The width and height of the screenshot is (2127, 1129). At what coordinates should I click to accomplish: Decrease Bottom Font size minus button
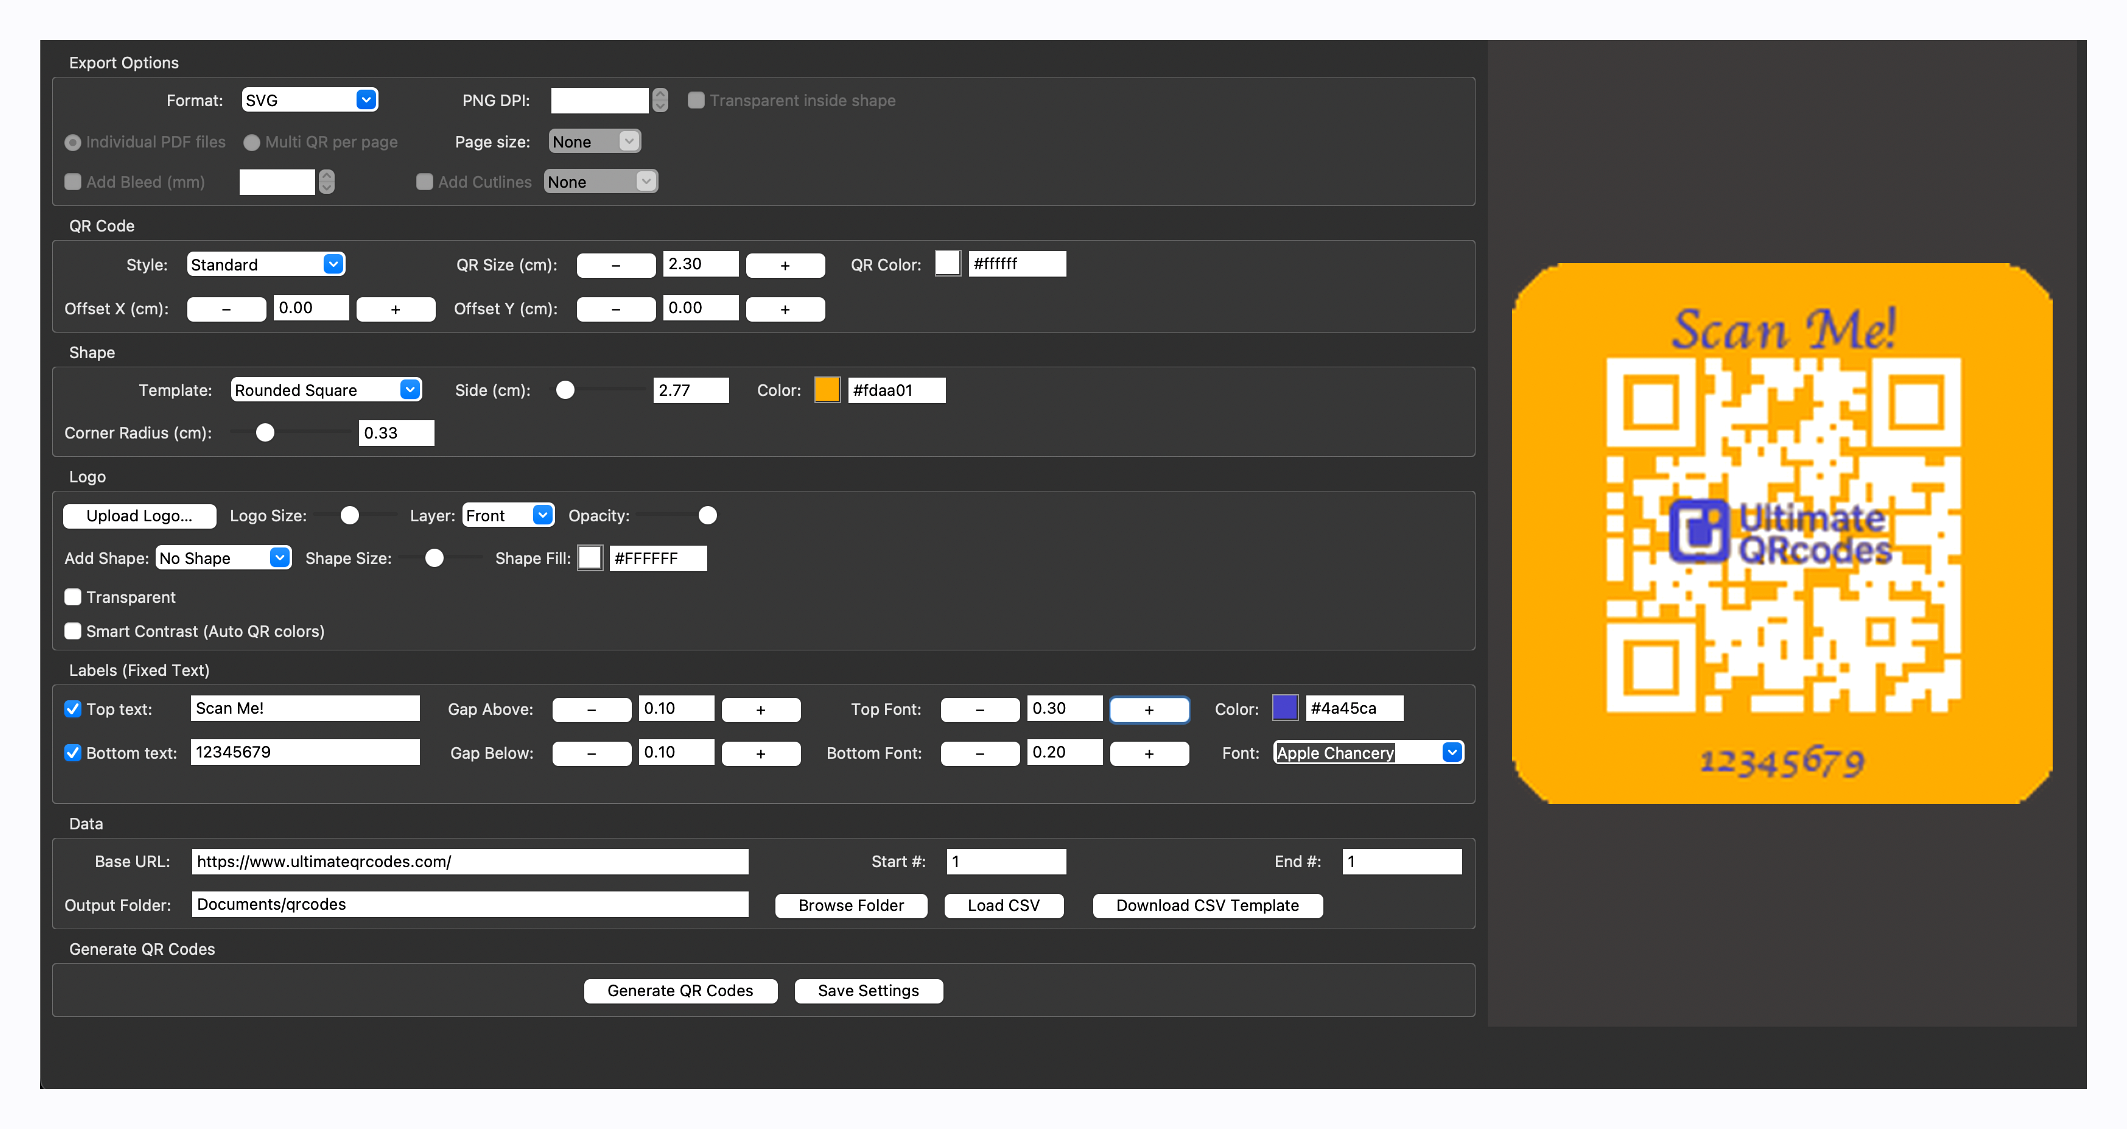(x=979, y=754)
